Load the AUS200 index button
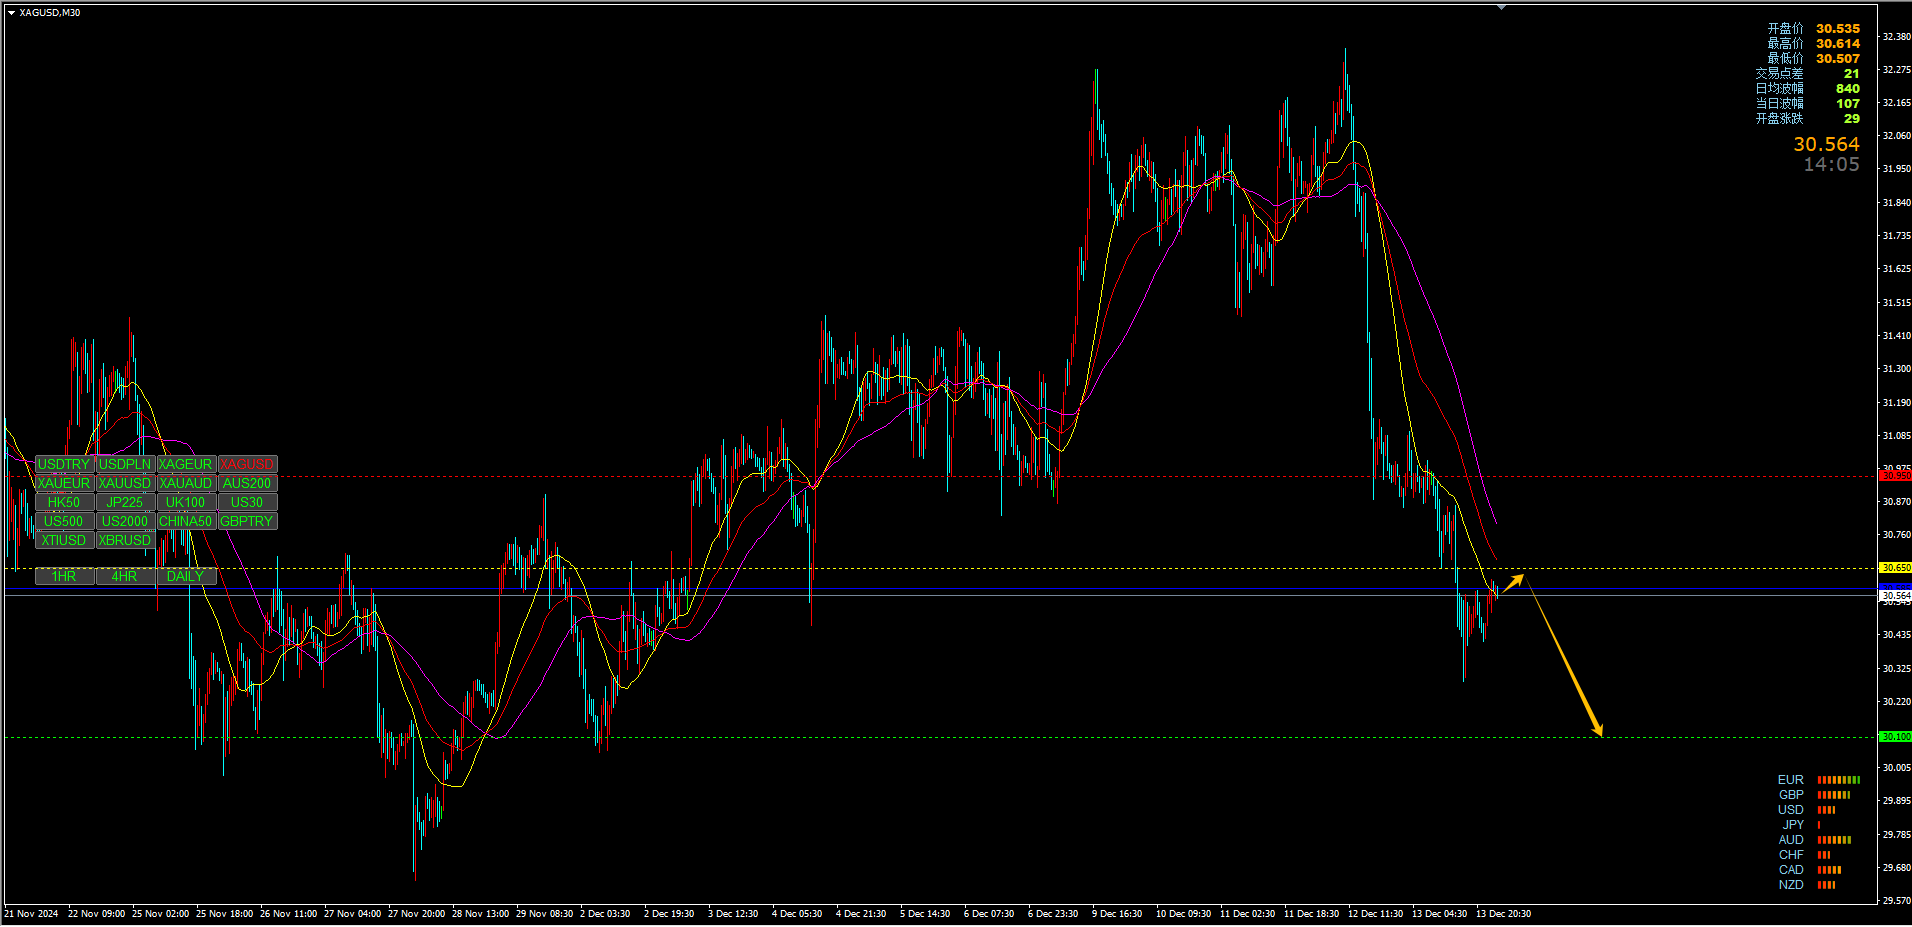1912x927 pixels. [247, 483]
